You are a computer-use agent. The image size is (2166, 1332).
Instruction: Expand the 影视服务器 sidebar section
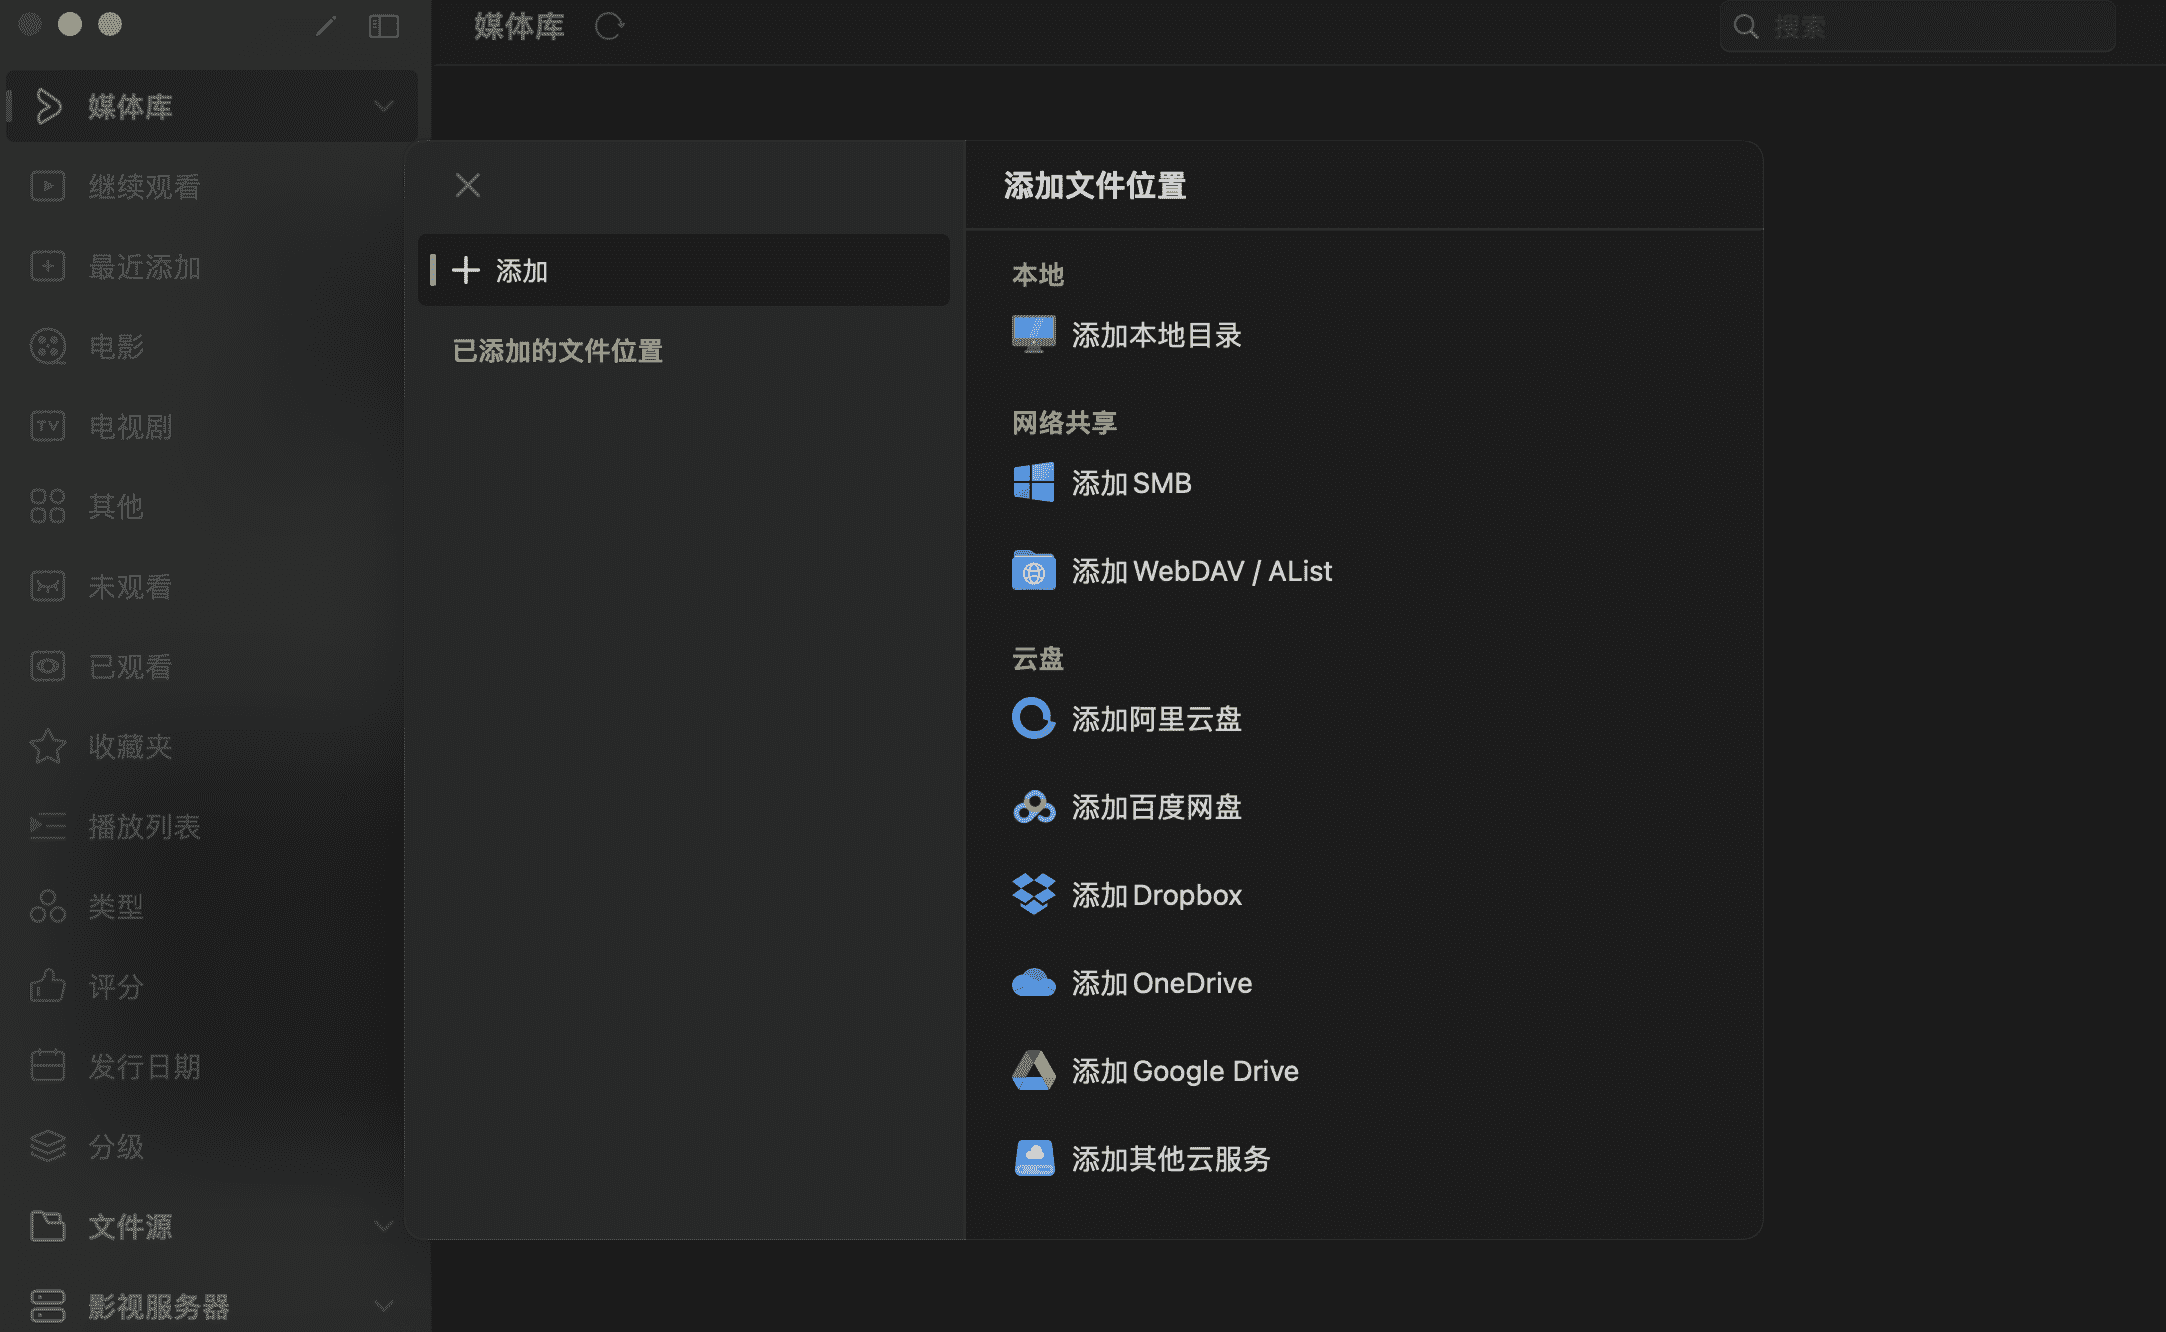pyautogui.click(x=383, y=1306)
